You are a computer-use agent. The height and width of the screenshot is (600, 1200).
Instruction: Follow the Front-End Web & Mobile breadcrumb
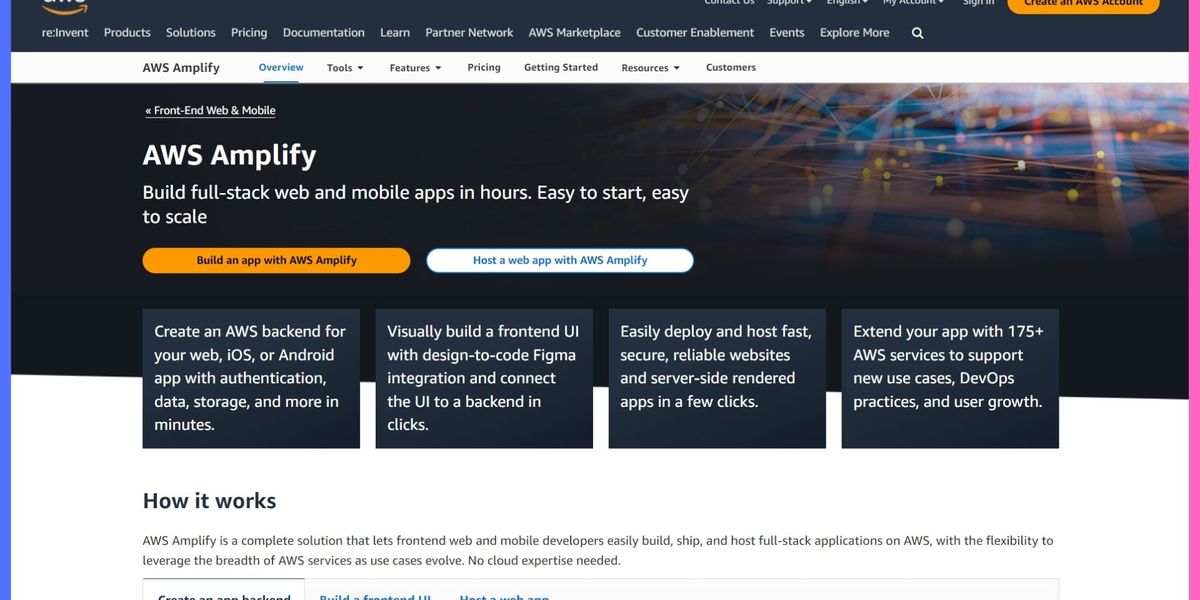[210, 110]
